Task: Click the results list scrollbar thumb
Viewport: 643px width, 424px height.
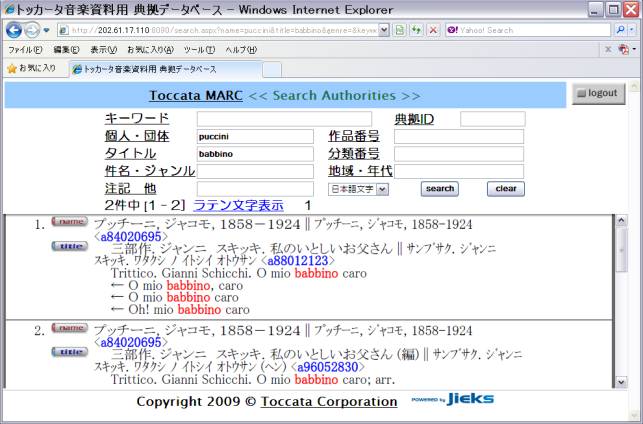Action: (621, 250)
